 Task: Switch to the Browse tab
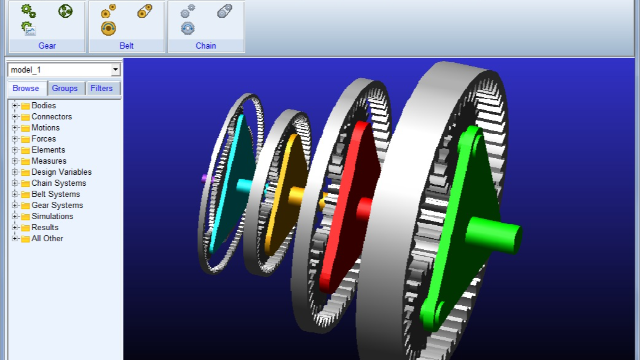pos(26,88)
